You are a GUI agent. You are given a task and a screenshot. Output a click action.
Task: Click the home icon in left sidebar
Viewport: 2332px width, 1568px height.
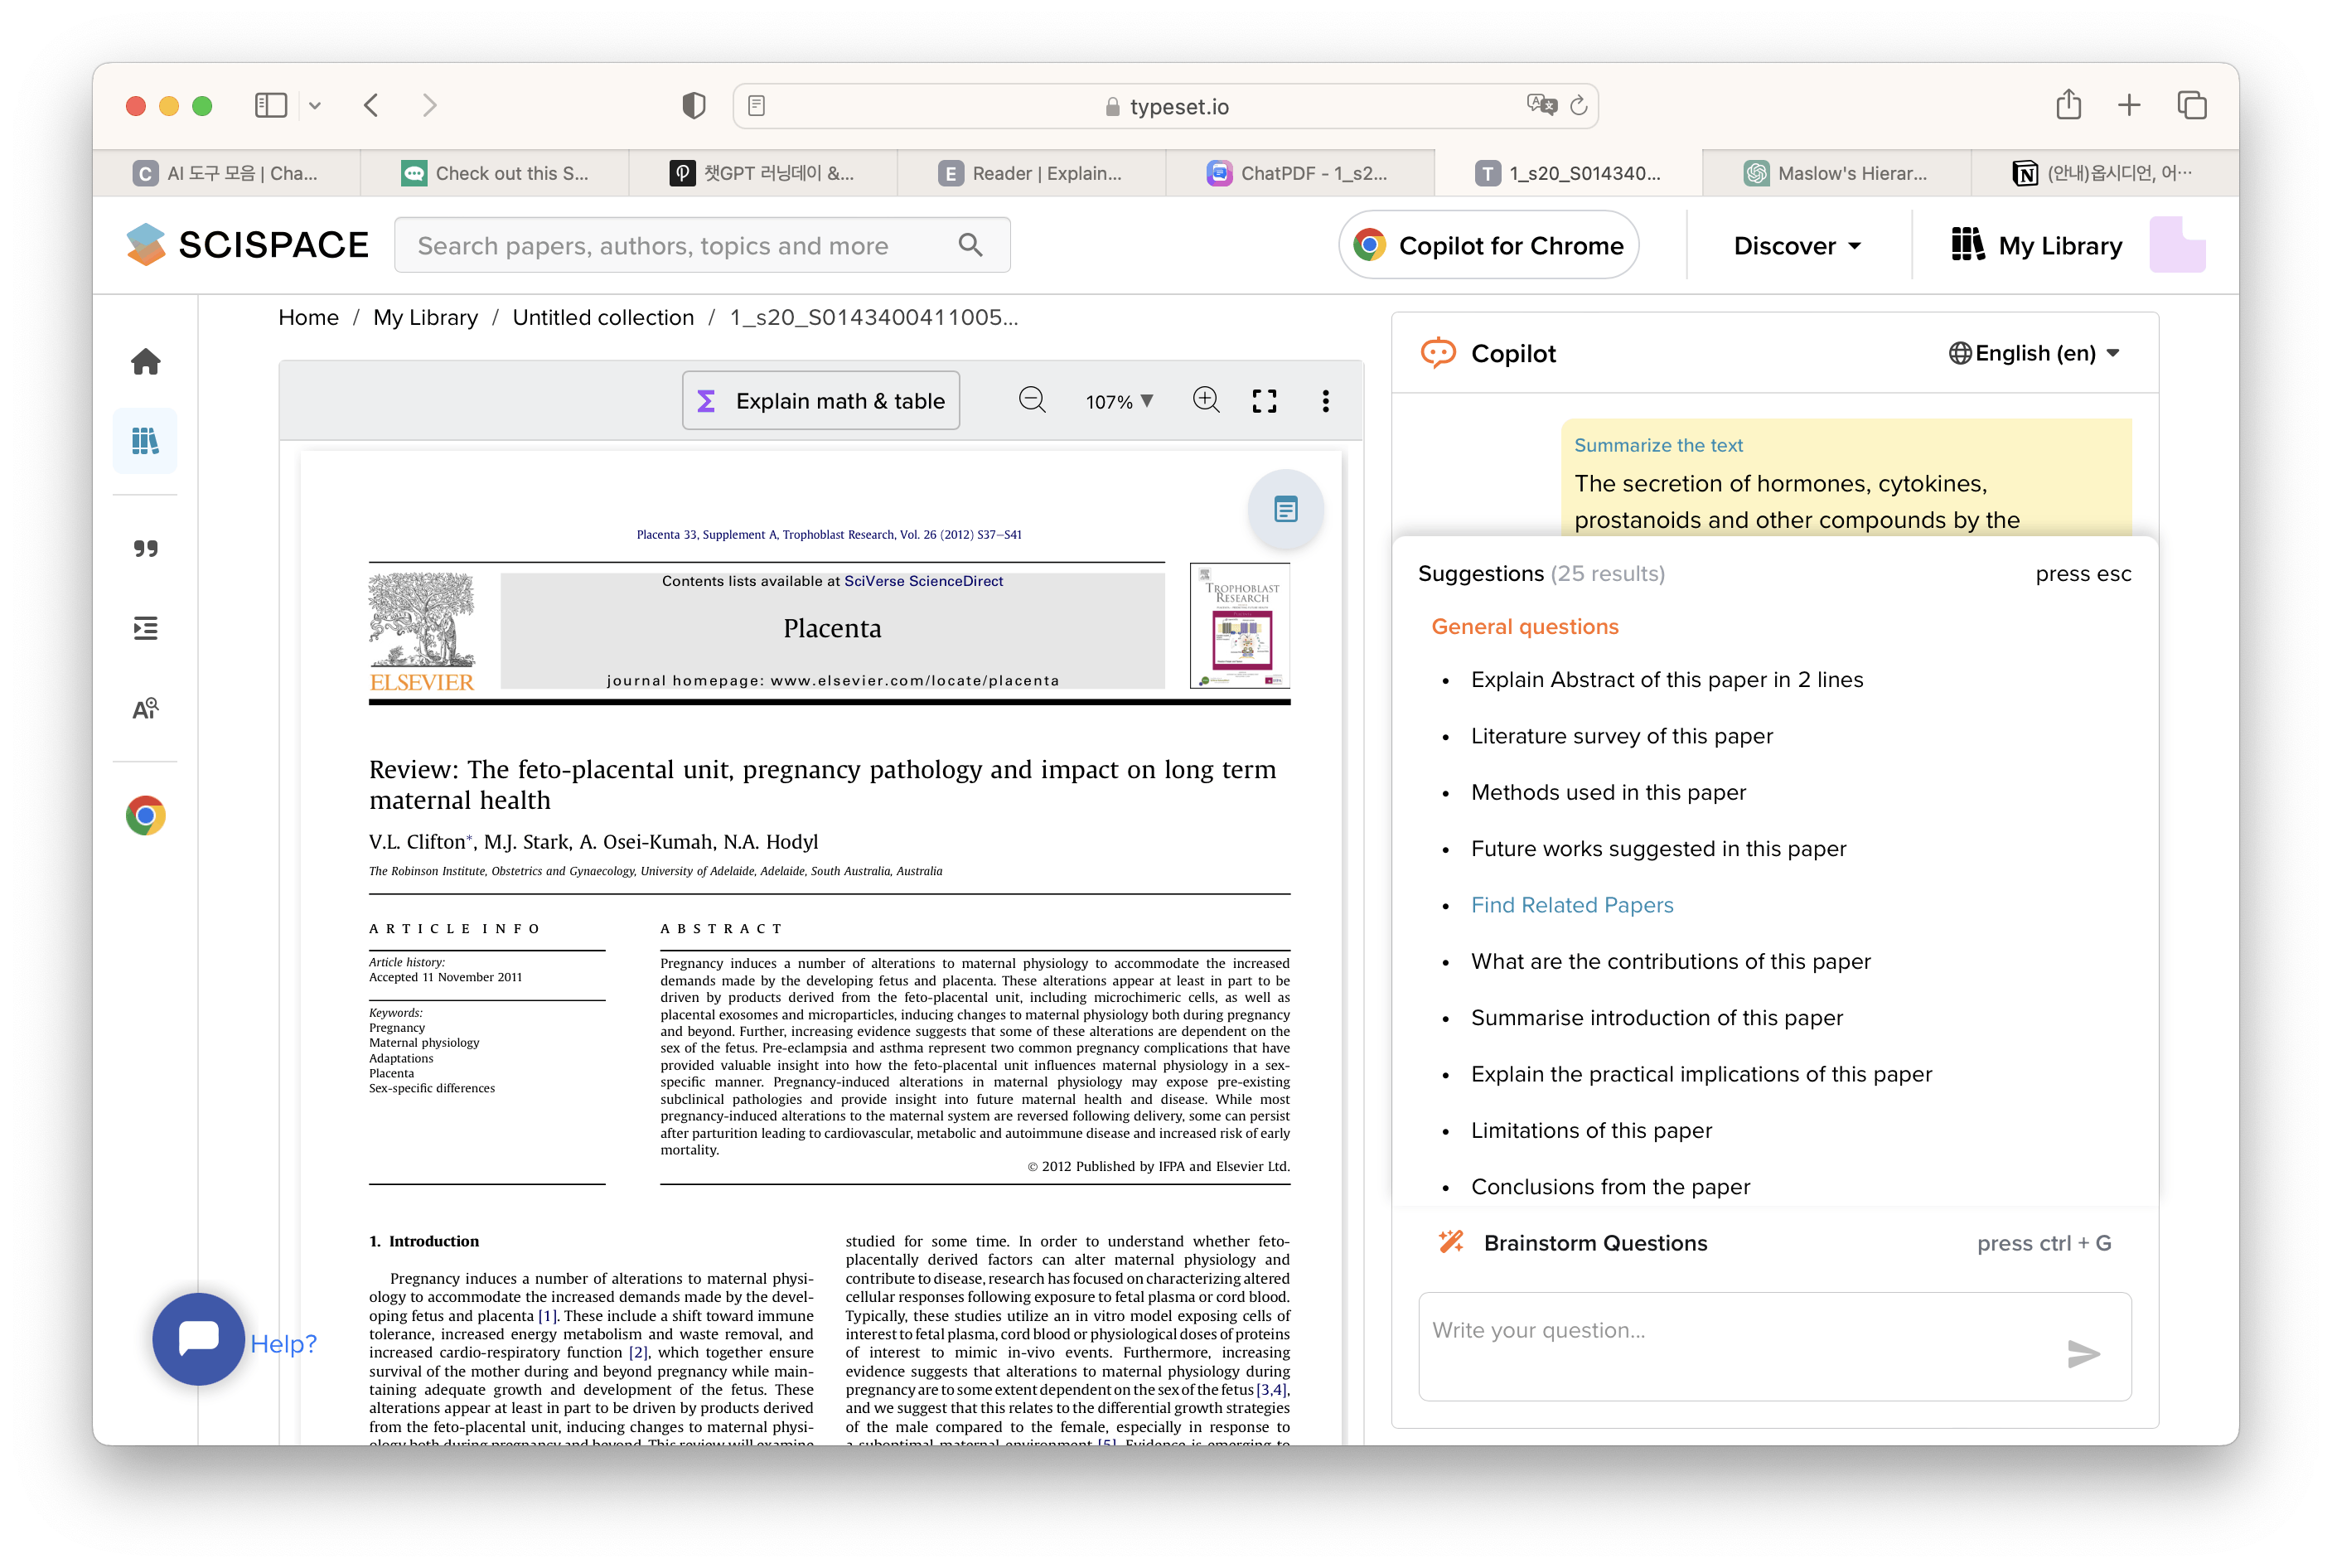(146, 362)
